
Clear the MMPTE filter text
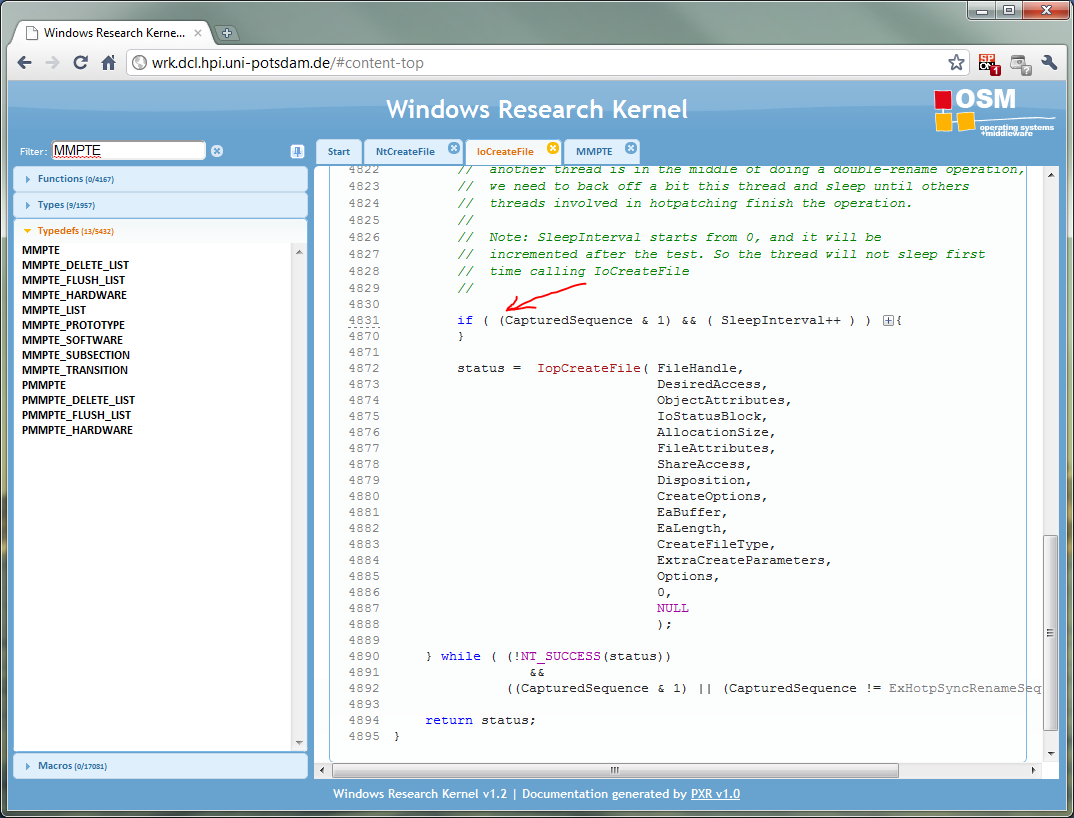point(217,151)
